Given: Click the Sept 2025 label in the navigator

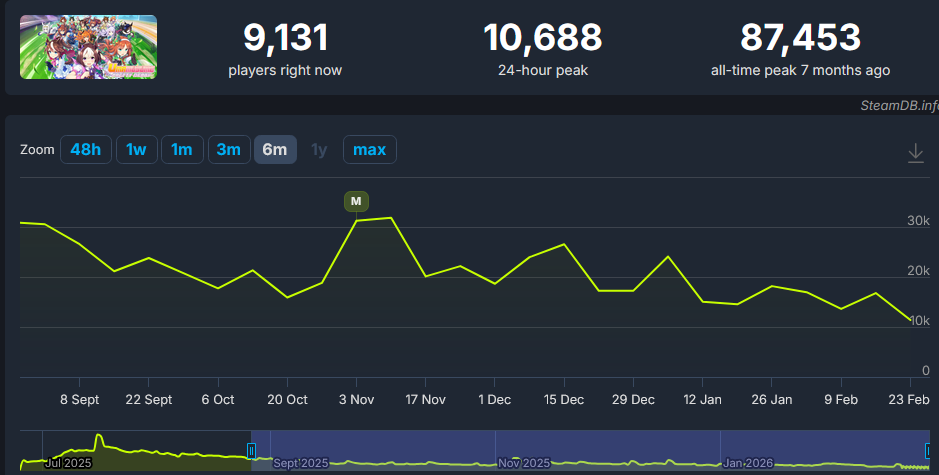Looking at the screenshot, I should [x=301, y=463].
